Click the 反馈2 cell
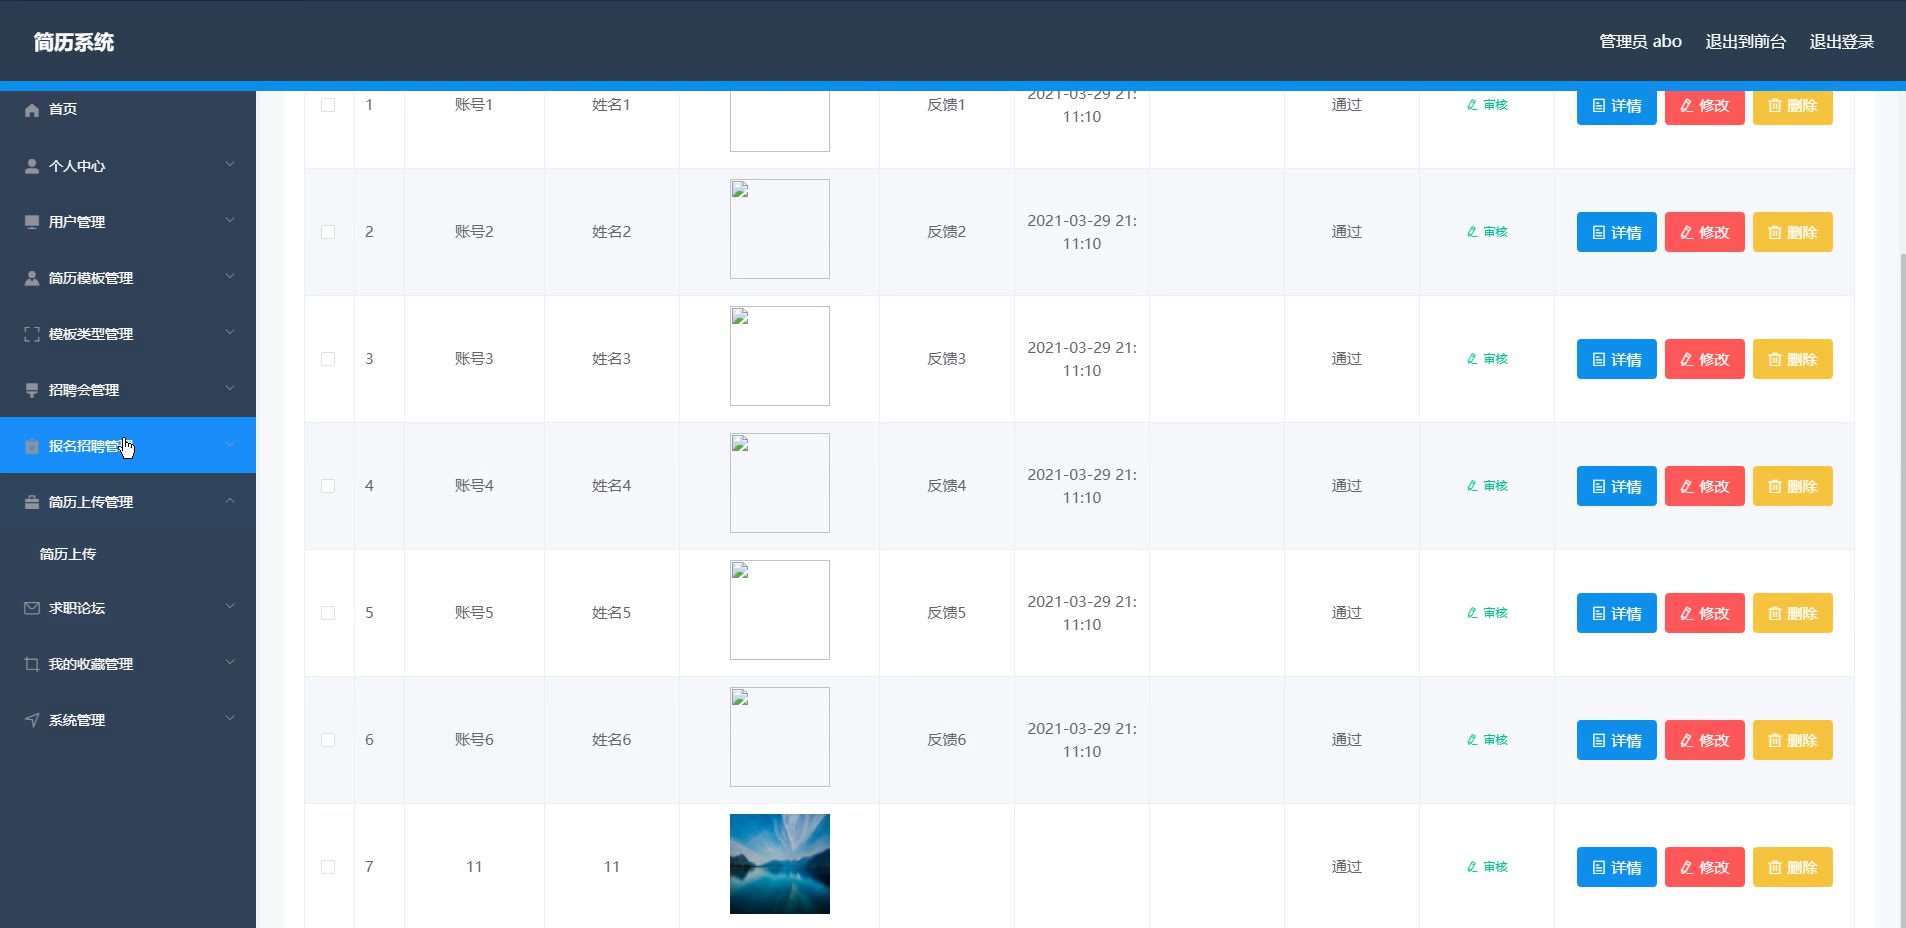 [x=946, y=232]
